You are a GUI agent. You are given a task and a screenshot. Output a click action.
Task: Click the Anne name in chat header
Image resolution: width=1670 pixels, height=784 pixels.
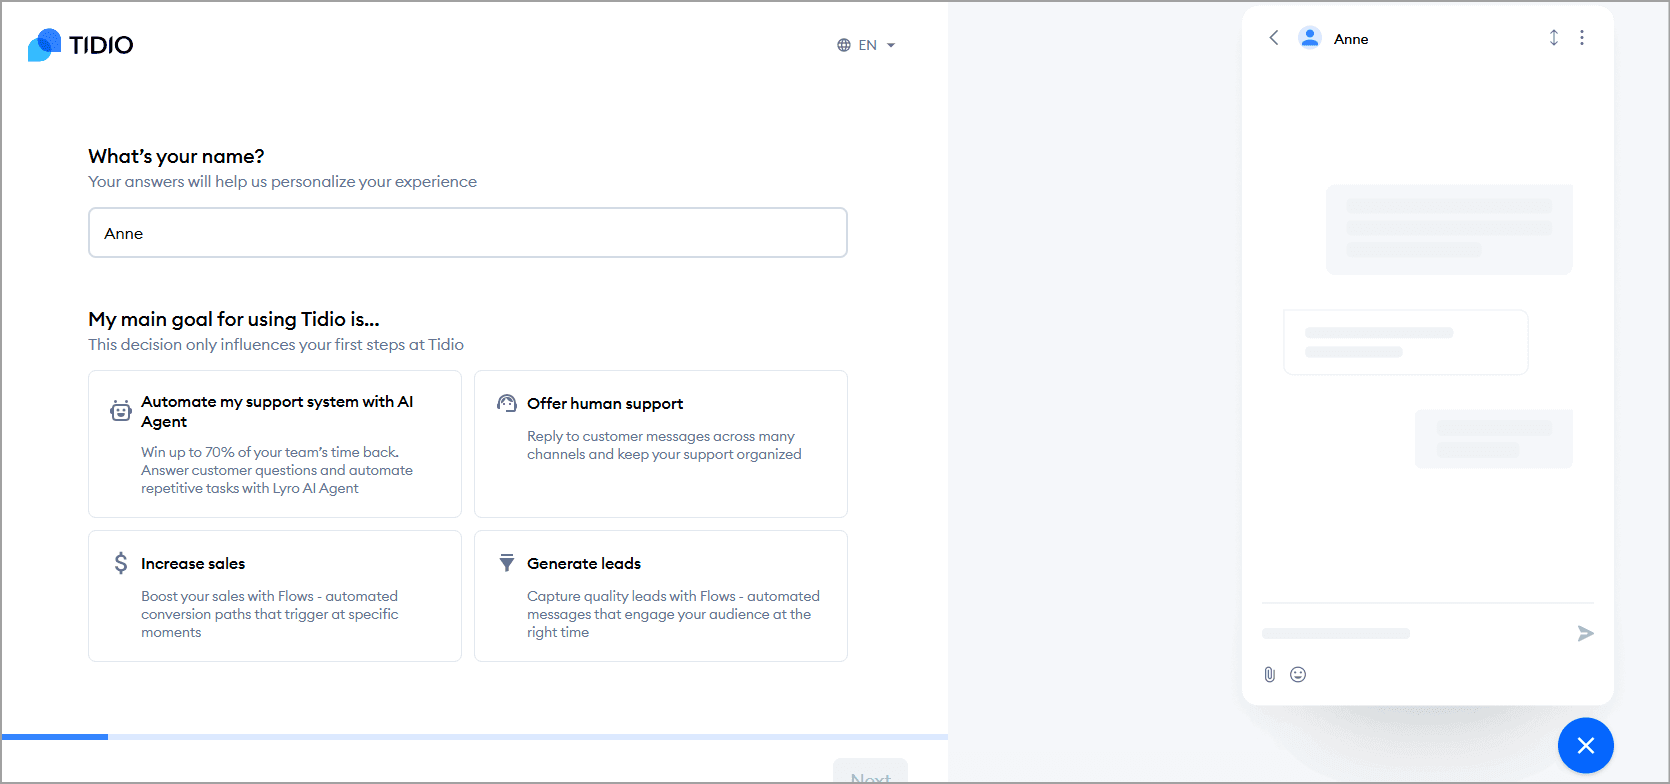[x=1351, y=39]
